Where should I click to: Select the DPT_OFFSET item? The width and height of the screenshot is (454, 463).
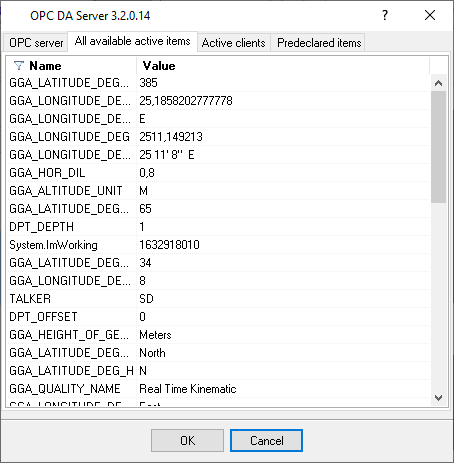(43, 317)
